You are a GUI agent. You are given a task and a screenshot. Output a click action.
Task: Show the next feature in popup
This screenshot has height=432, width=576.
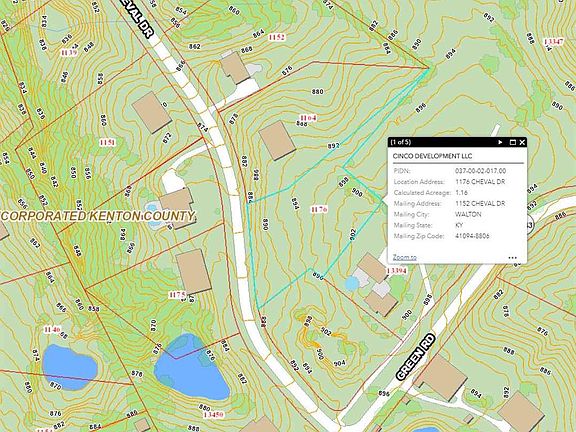tap(500, 142)
